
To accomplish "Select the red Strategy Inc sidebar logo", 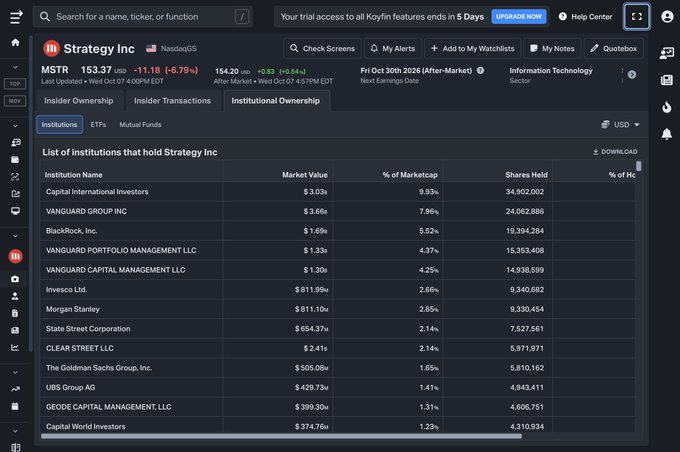I will (16, 256).
